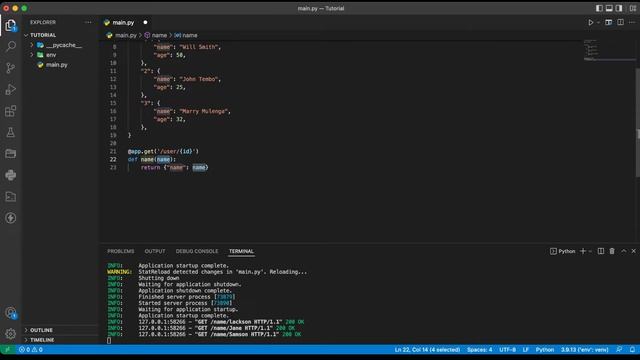The image size is (640, 360).
Task: Close the terminal panel
Action: [x=633, y=251]
